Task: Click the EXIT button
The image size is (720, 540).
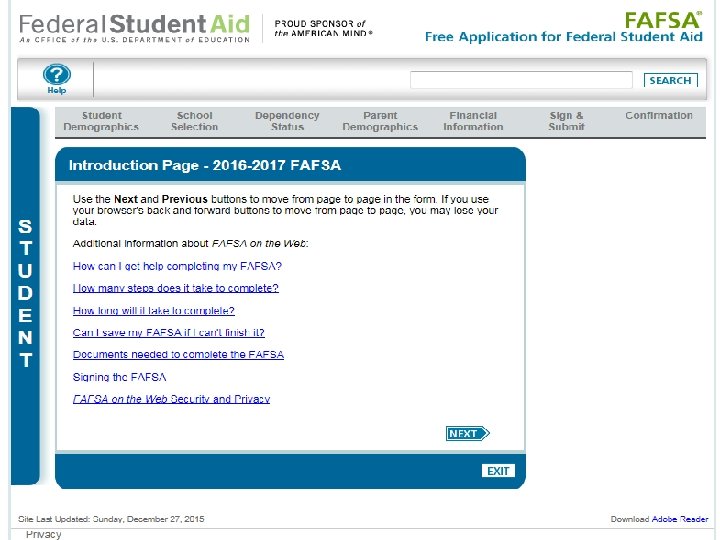Action: tap(498, 471)
